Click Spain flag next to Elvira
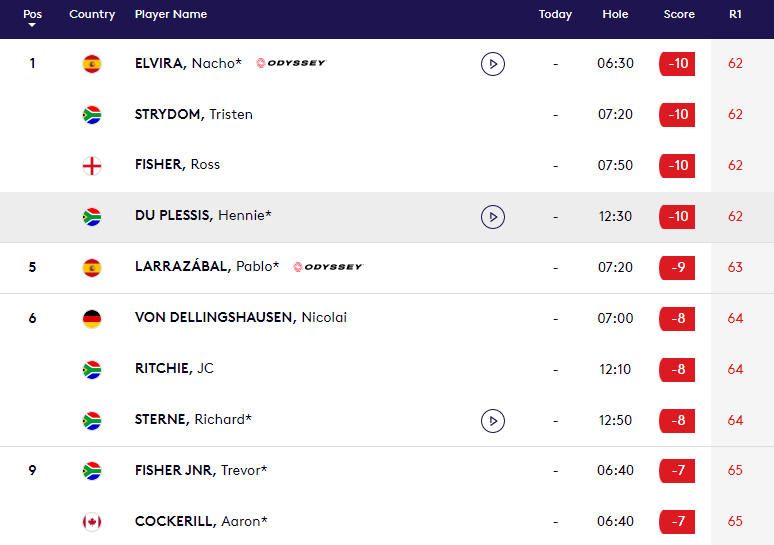 pyautogui.click(x=92, y=64)
